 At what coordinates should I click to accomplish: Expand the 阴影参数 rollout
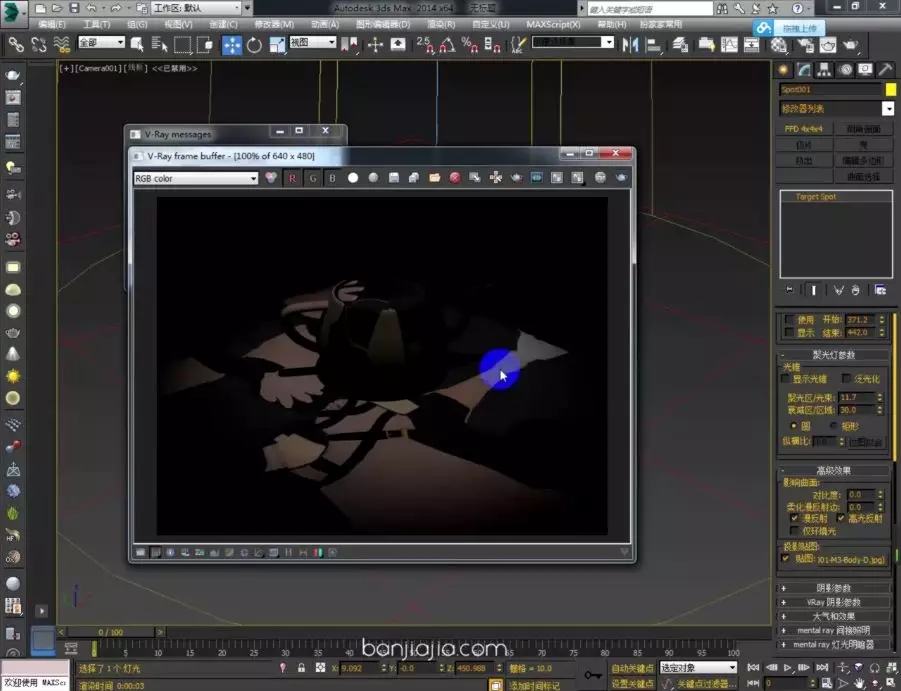click(833, 588)
